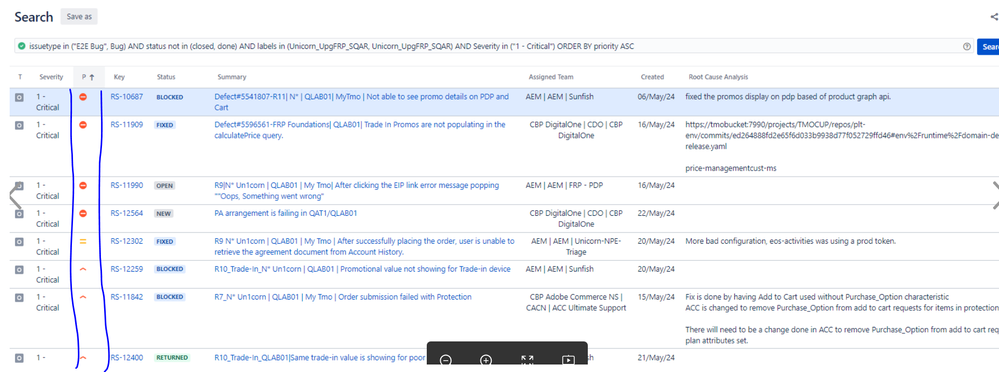999x372 pixels.
Task: Click the Summary column header
Action: pyautogui.click(x=231, y=77)
